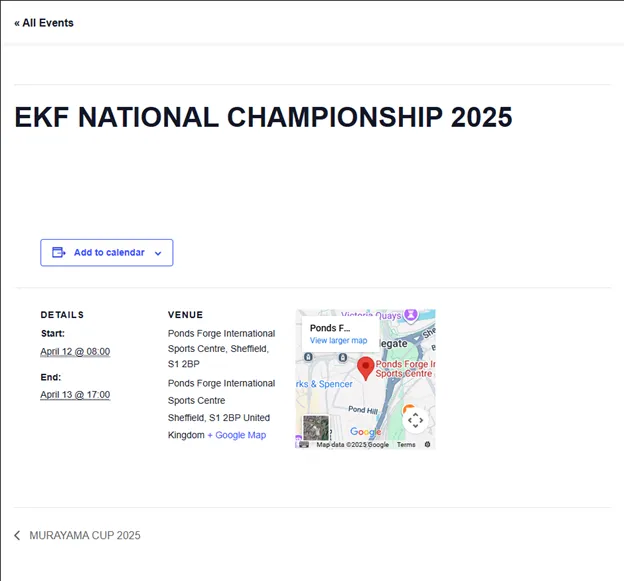Click the map keyboard shortcuts icon

tap(303, 444)
